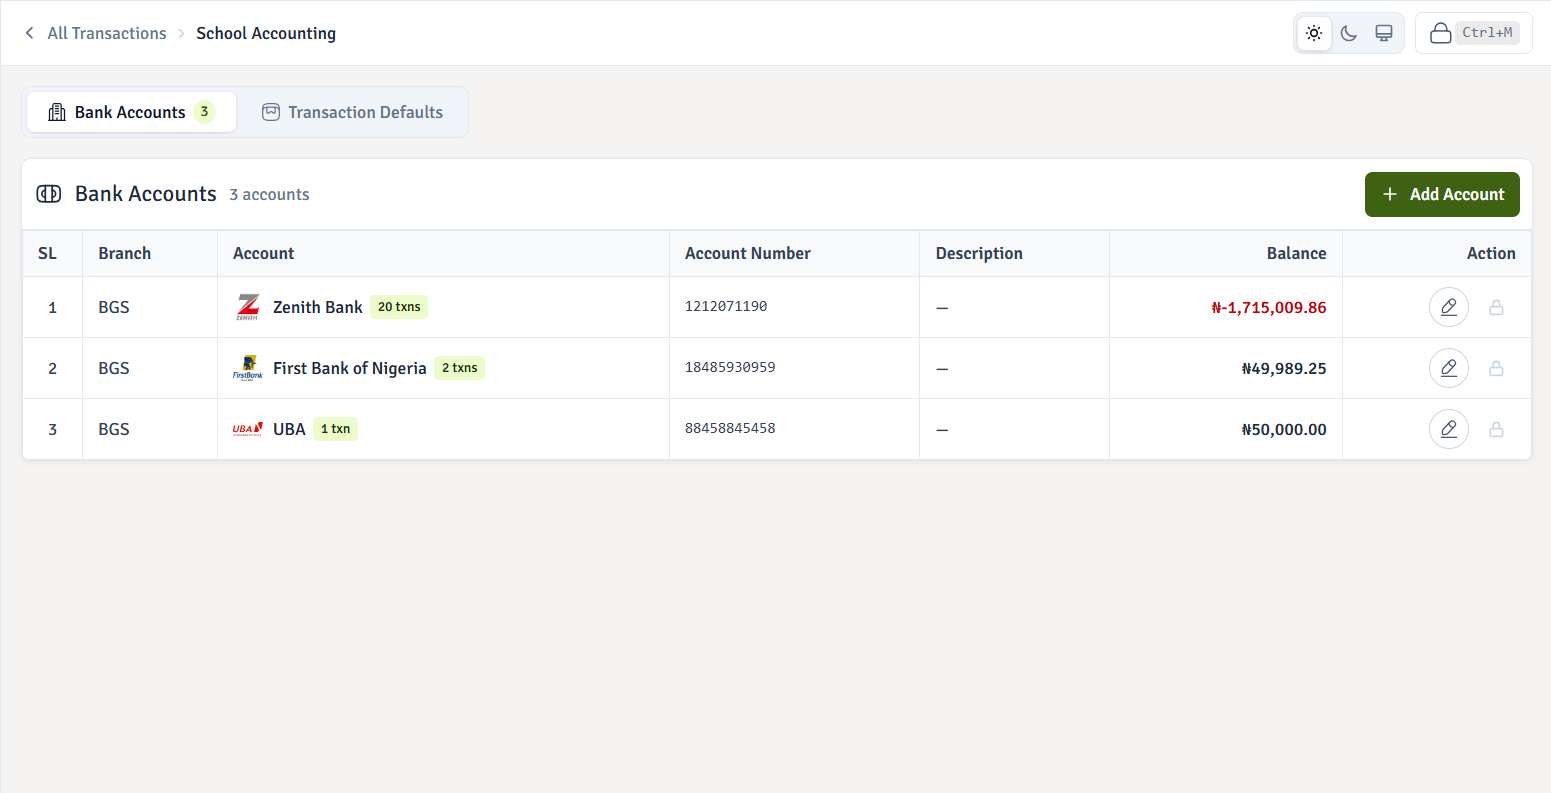Switch to system theme monitor icon
Image resolution: width=1551 pixels, height=793 pixels.
(1384, 33)
